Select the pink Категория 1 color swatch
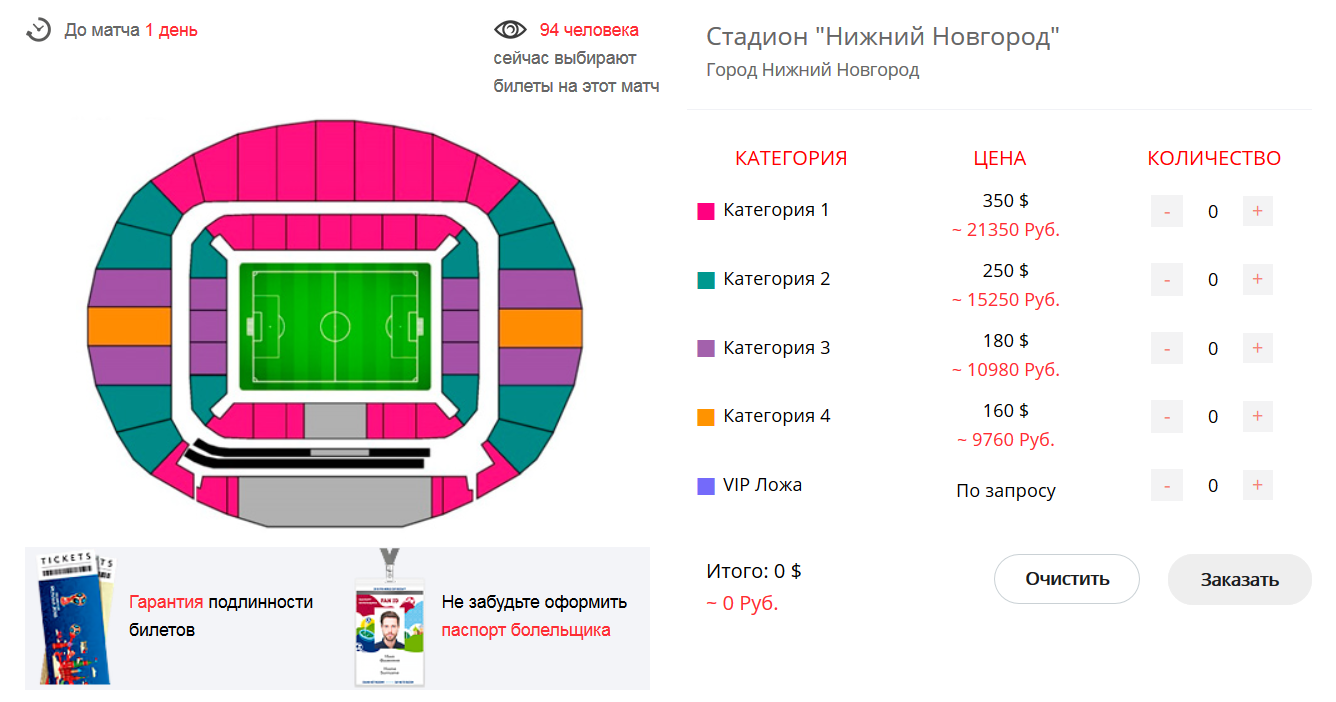Screen dimensions: 1336x702 706,211
